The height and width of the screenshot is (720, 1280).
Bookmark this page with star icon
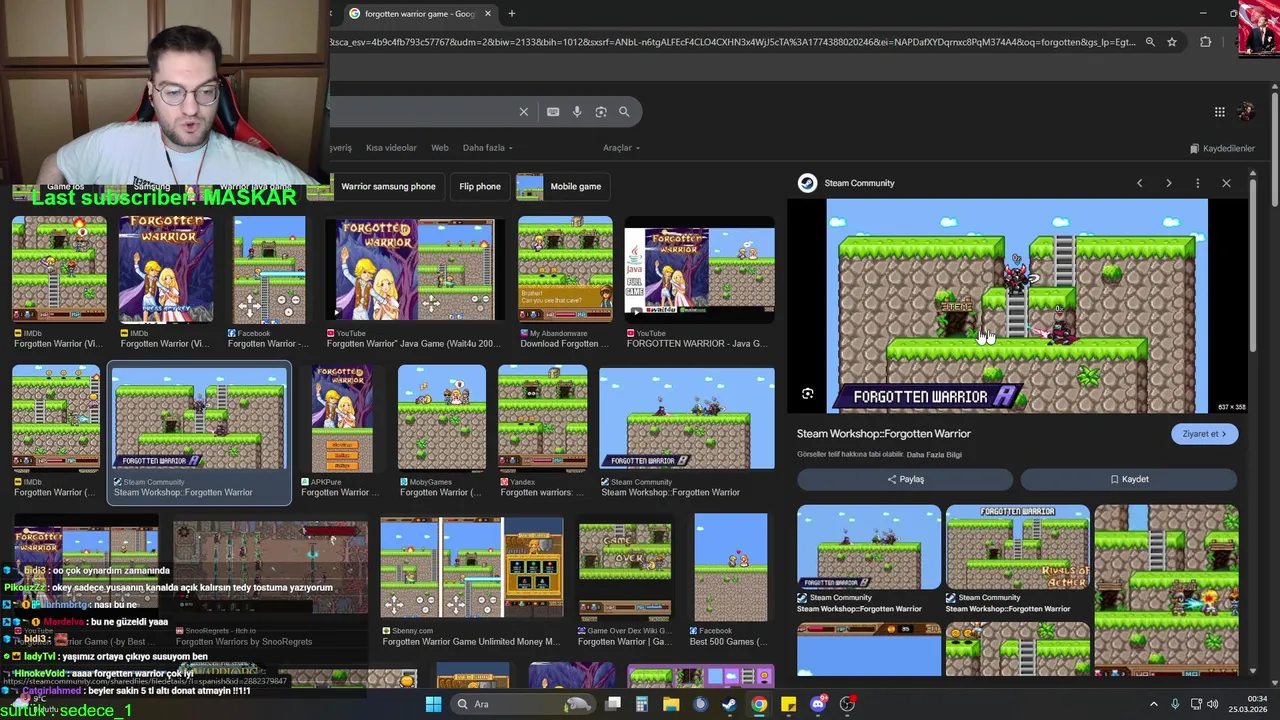click(x=1172, y=42)
